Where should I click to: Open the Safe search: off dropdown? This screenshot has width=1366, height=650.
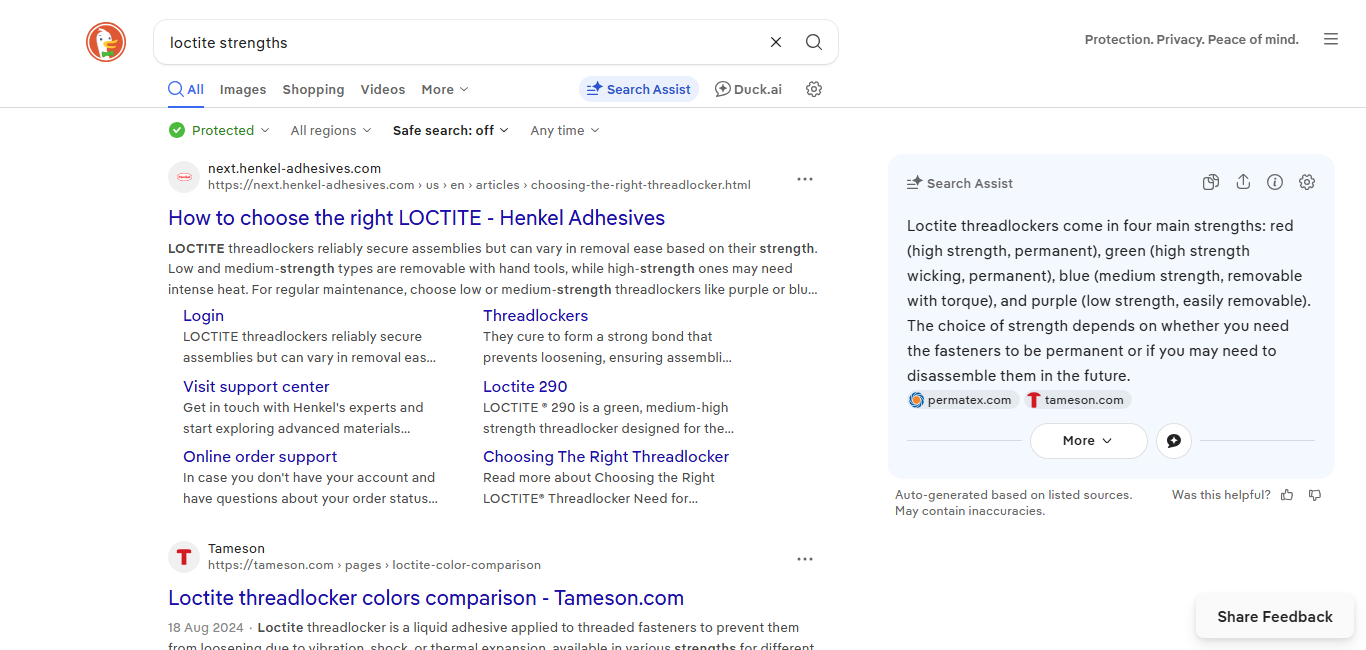[451, 130]
